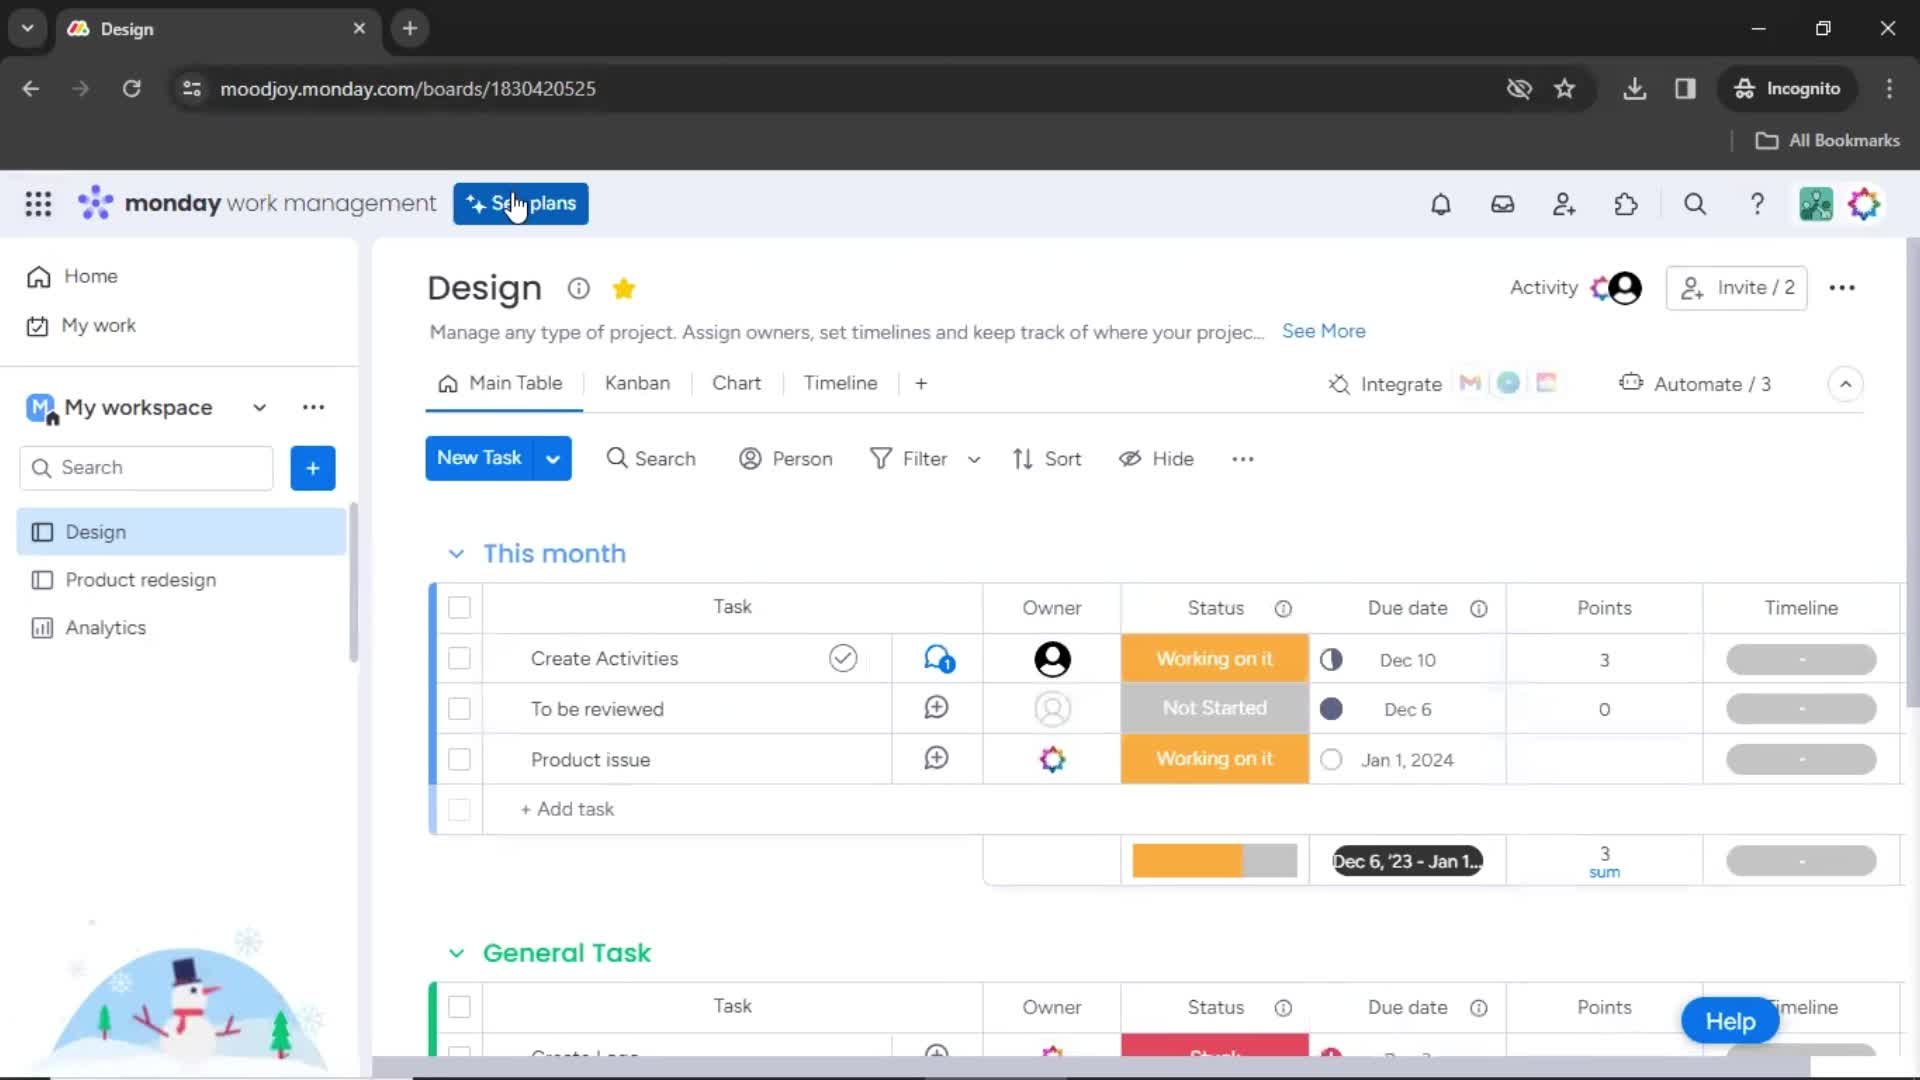This screenshot has height=1080, width=1920.
Task: Show board info next to Design title
Action: (x=578, y=288)
